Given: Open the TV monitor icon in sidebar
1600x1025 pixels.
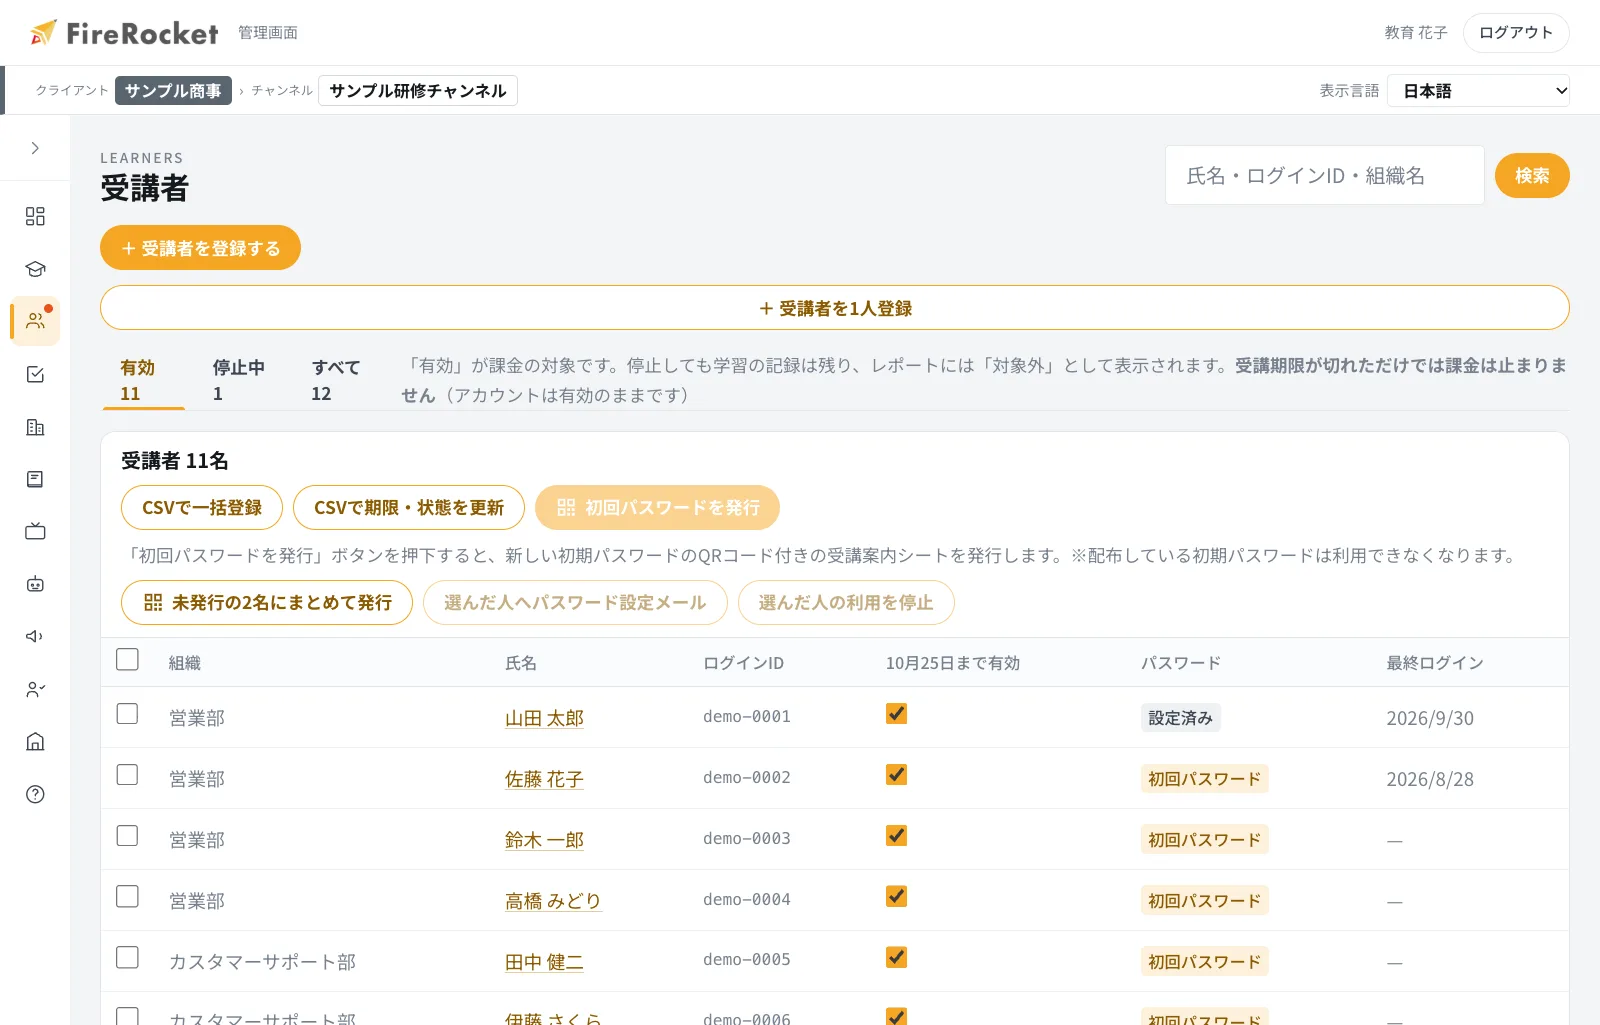Looking at the screenshot, I should click(35, 531).
